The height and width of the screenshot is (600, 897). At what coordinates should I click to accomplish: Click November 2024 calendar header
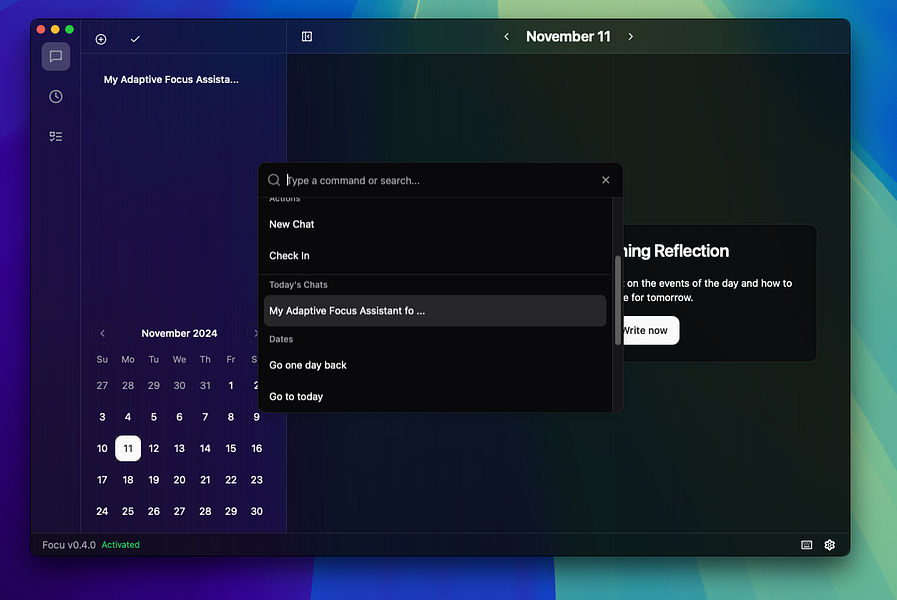(x=179, y=333)
